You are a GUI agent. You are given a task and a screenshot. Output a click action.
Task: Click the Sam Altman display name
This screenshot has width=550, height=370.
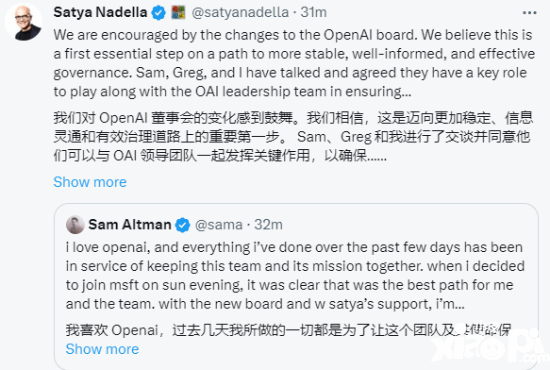pyautogui.click(x=130, y=224)
